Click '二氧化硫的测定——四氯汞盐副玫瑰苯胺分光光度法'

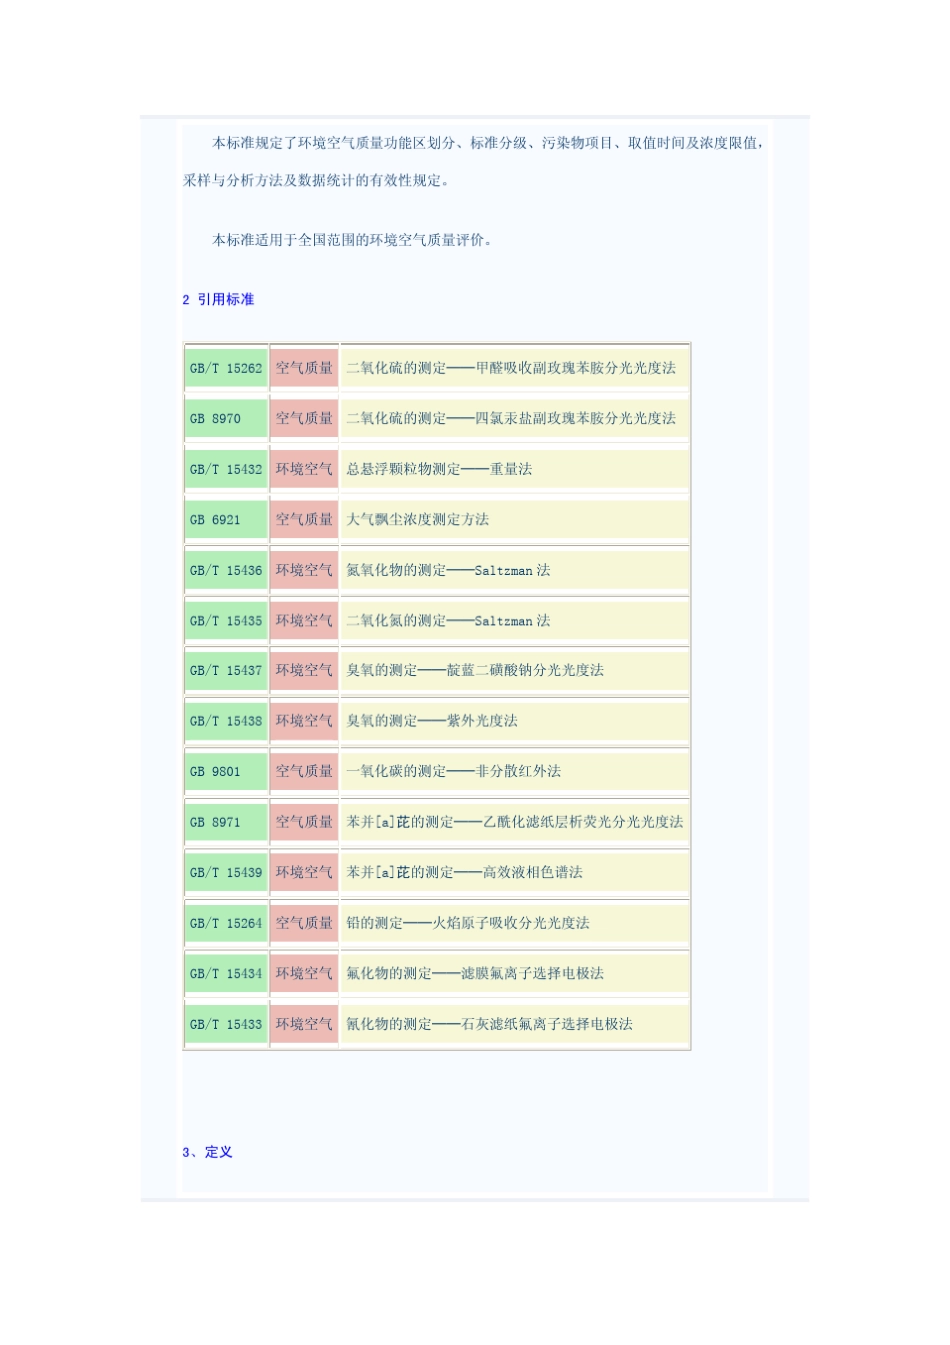coord(511,419)
